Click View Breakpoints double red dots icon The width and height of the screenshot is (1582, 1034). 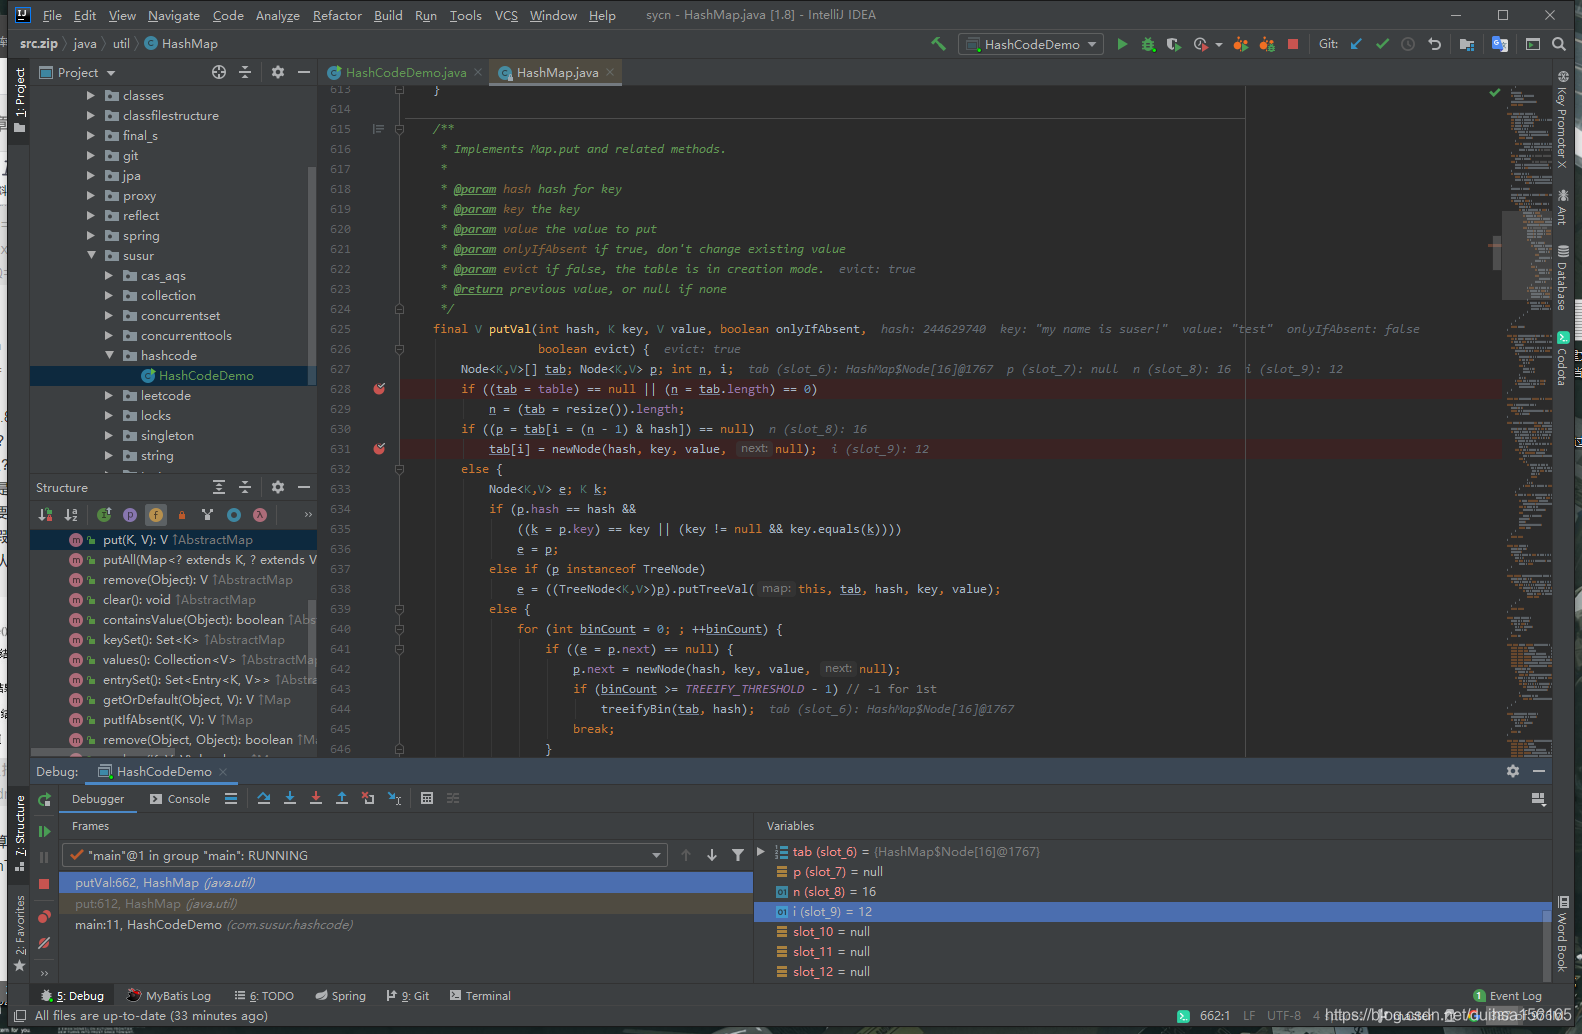(44, 916)
